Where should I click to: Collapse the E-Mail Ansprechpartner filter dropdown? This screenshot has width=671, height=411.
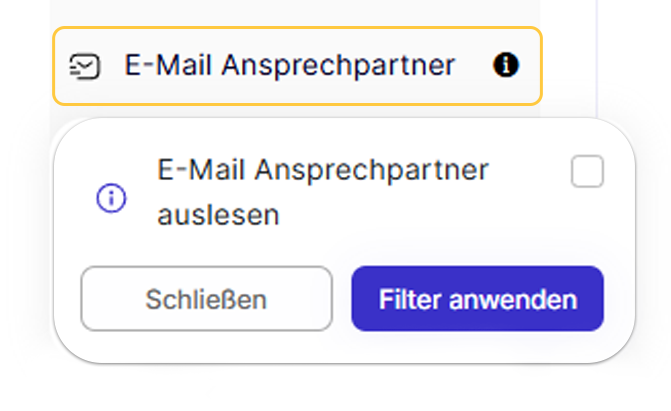pos(206,298)
